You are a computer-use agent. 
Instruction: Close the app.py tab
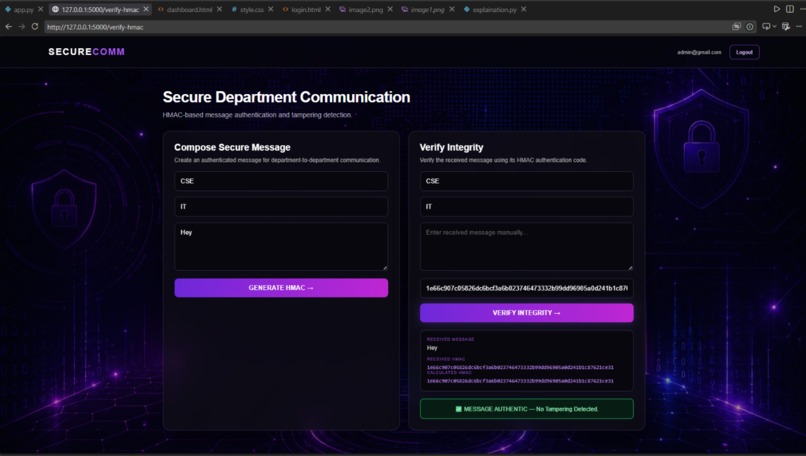click(x=41, y=9)
